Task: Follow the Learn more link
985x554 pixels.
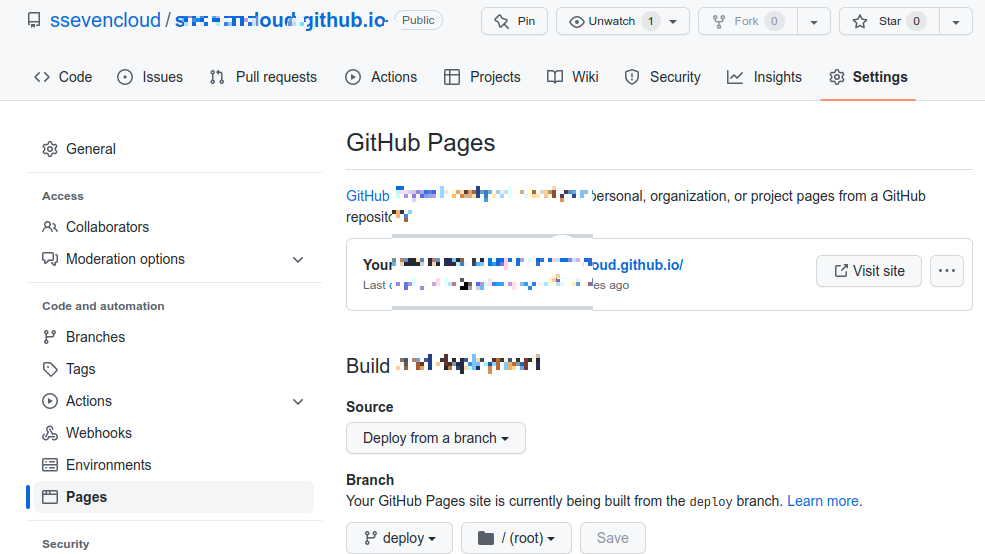Action: pos(822,501)
